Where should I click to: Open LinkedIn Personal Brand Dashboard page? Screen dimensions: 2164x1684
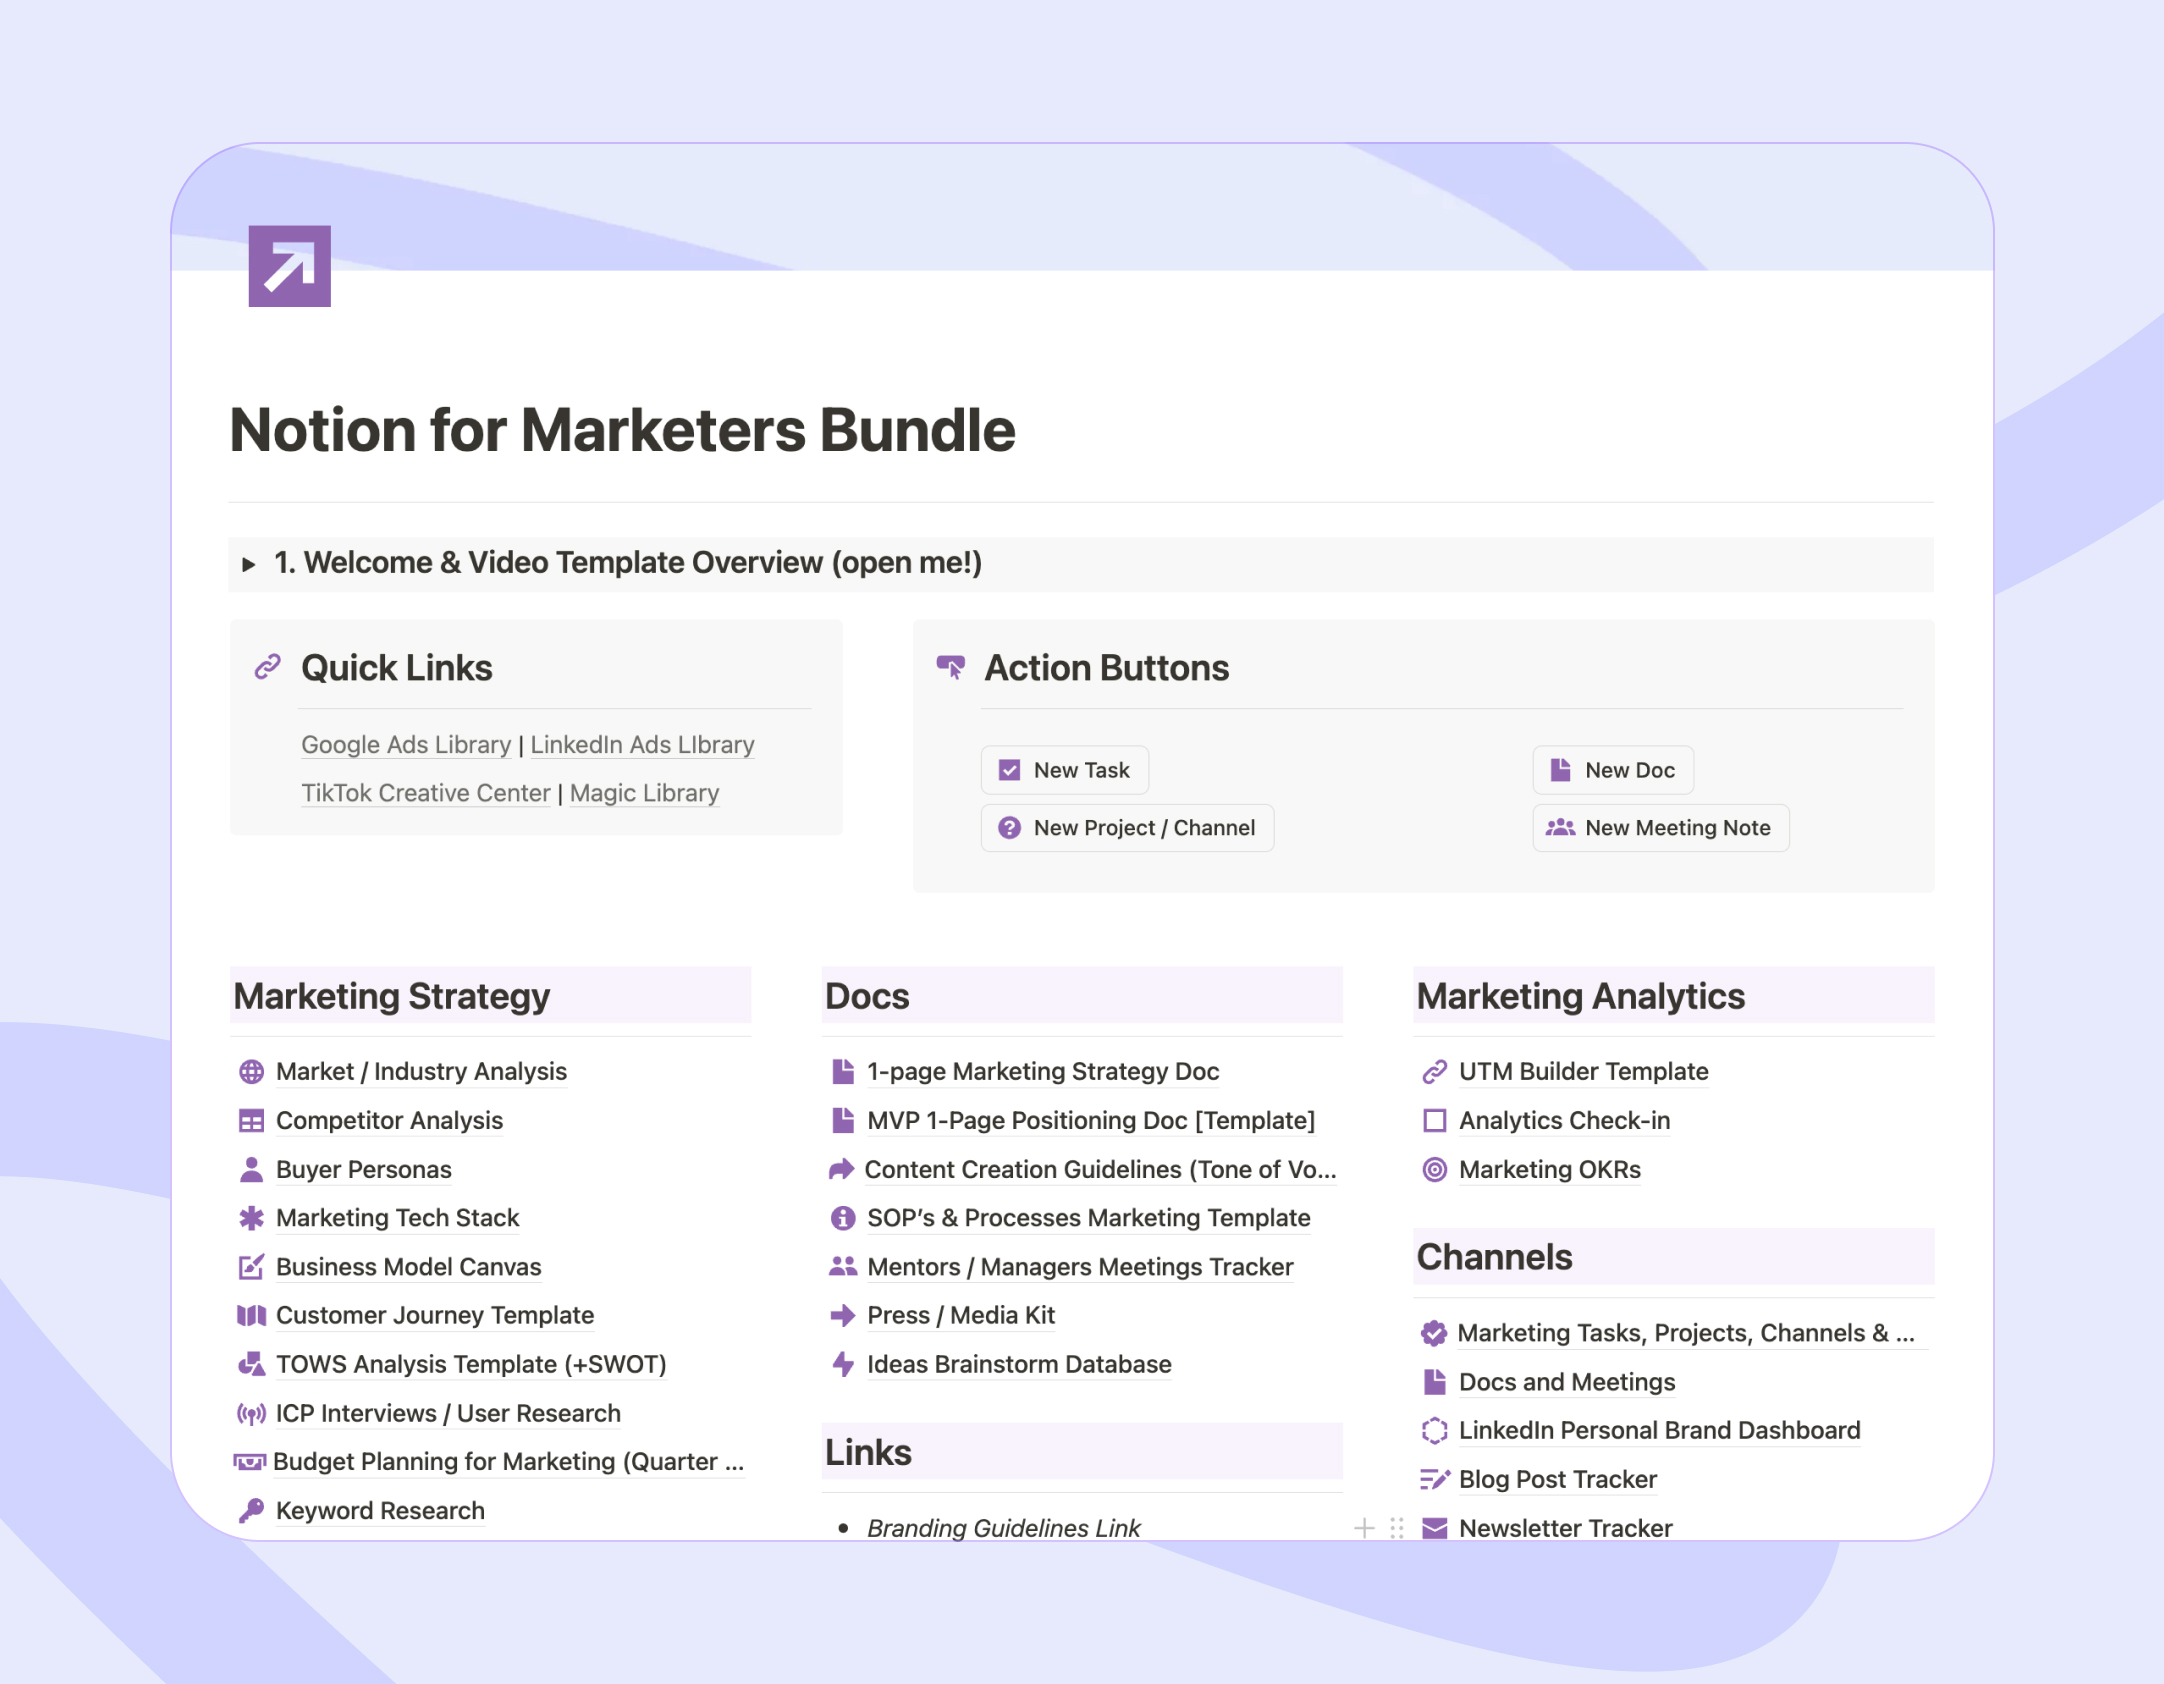coord(1659,1431)
